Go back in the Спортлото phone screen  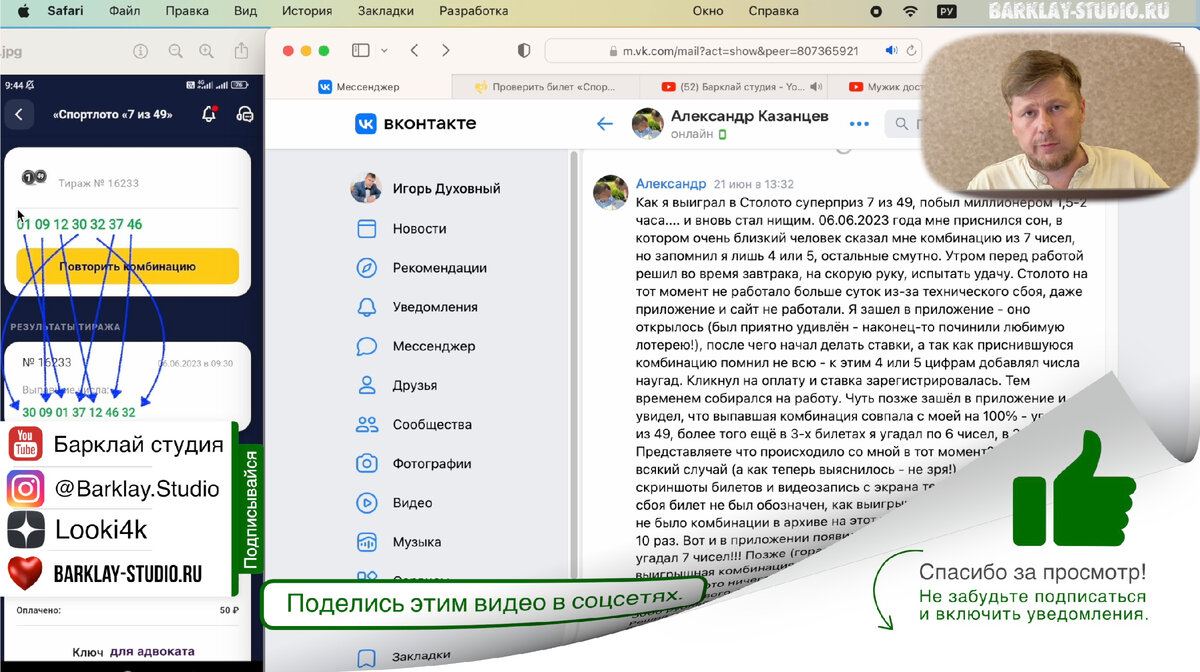click(19, 114)
